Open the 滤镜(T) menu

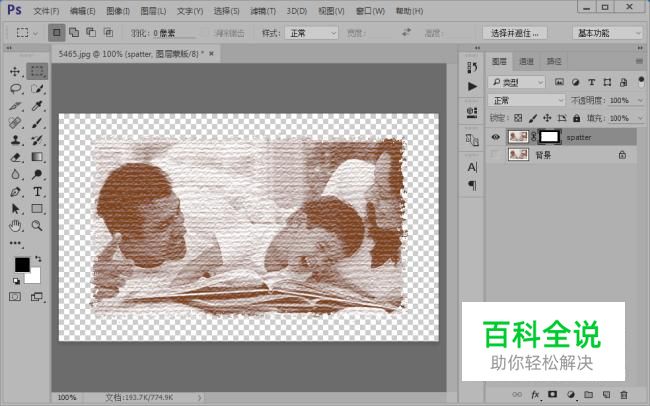point(263,11)
